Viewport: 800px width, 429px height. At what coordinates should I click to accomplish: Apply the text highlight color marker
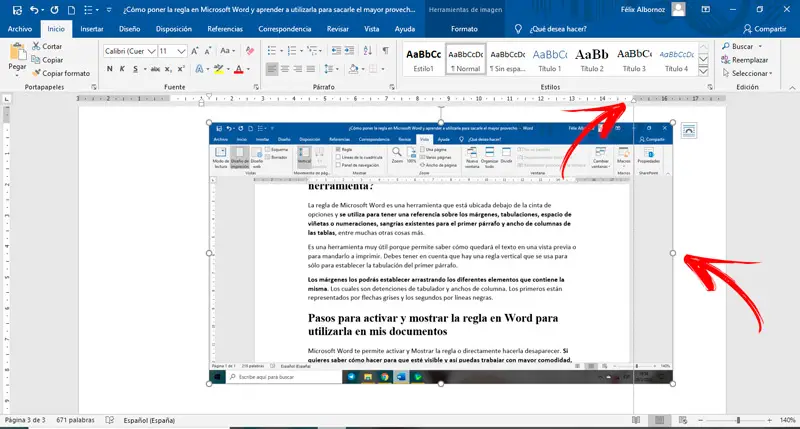pos(219,69)
